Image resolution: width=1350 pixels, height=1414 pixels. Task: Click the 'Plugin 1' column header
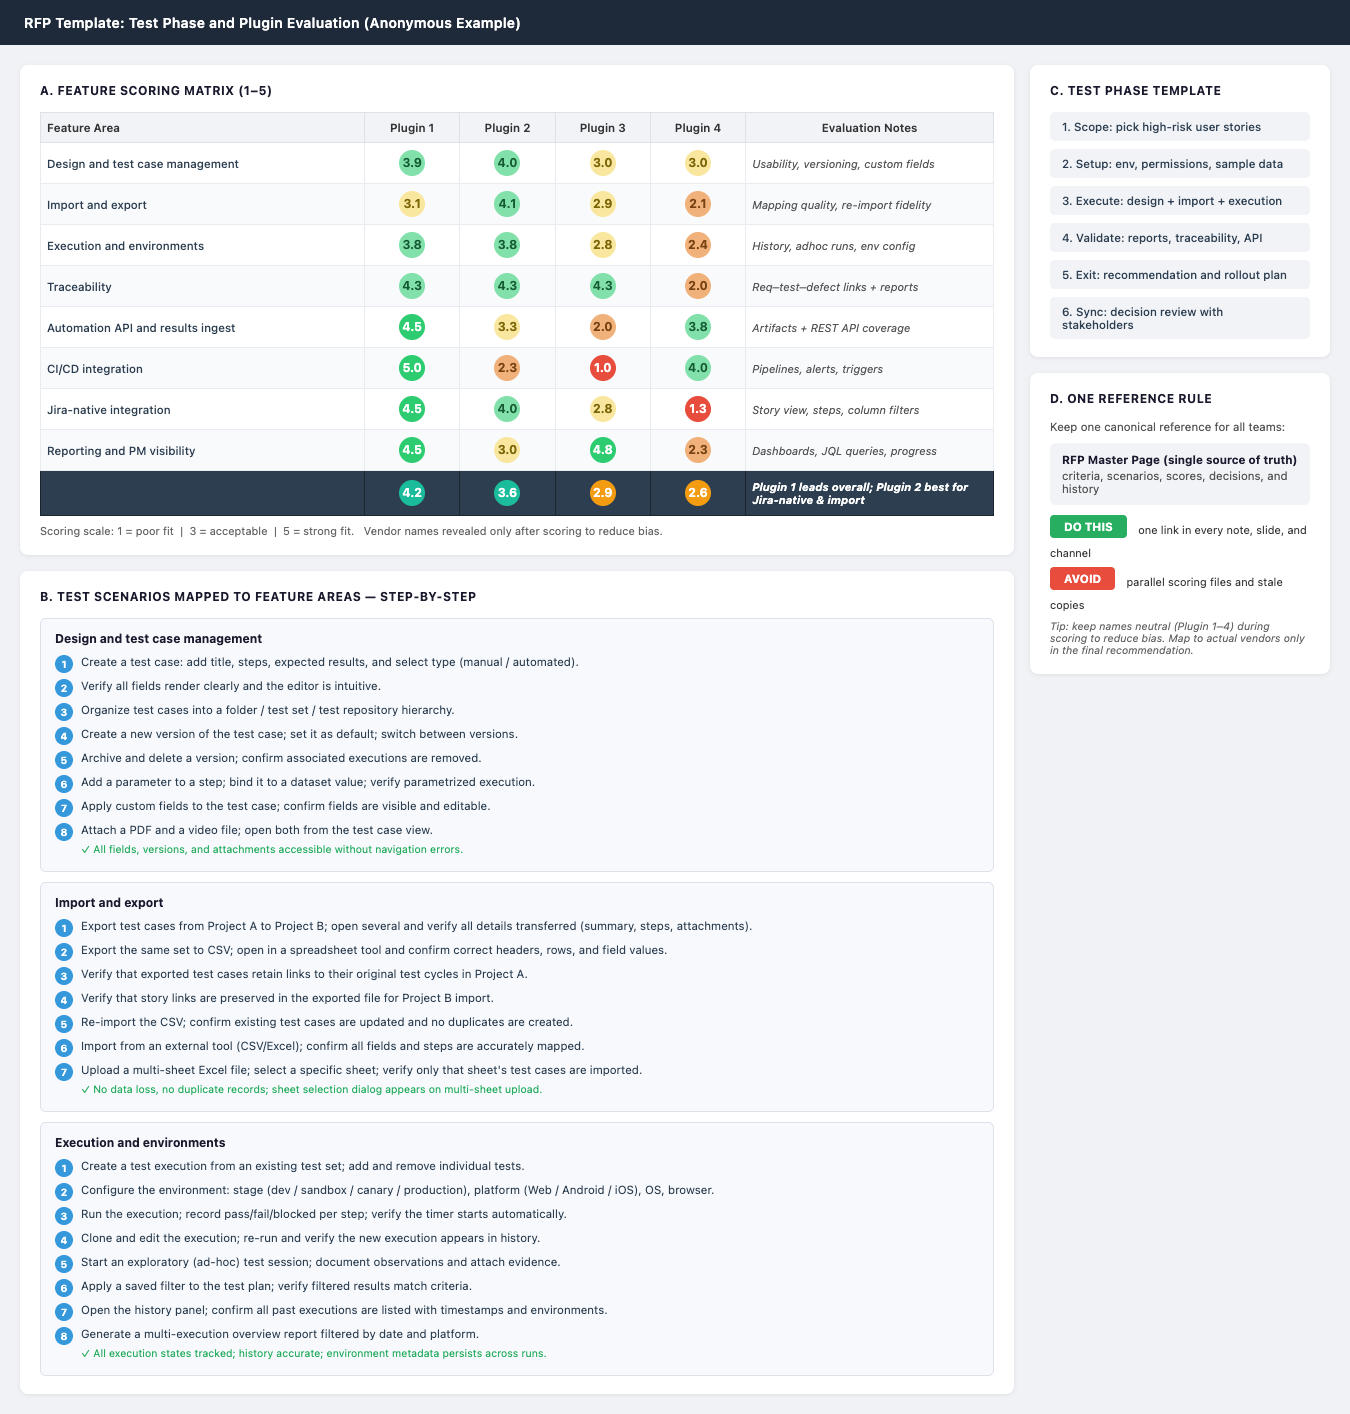pos(412,128)
